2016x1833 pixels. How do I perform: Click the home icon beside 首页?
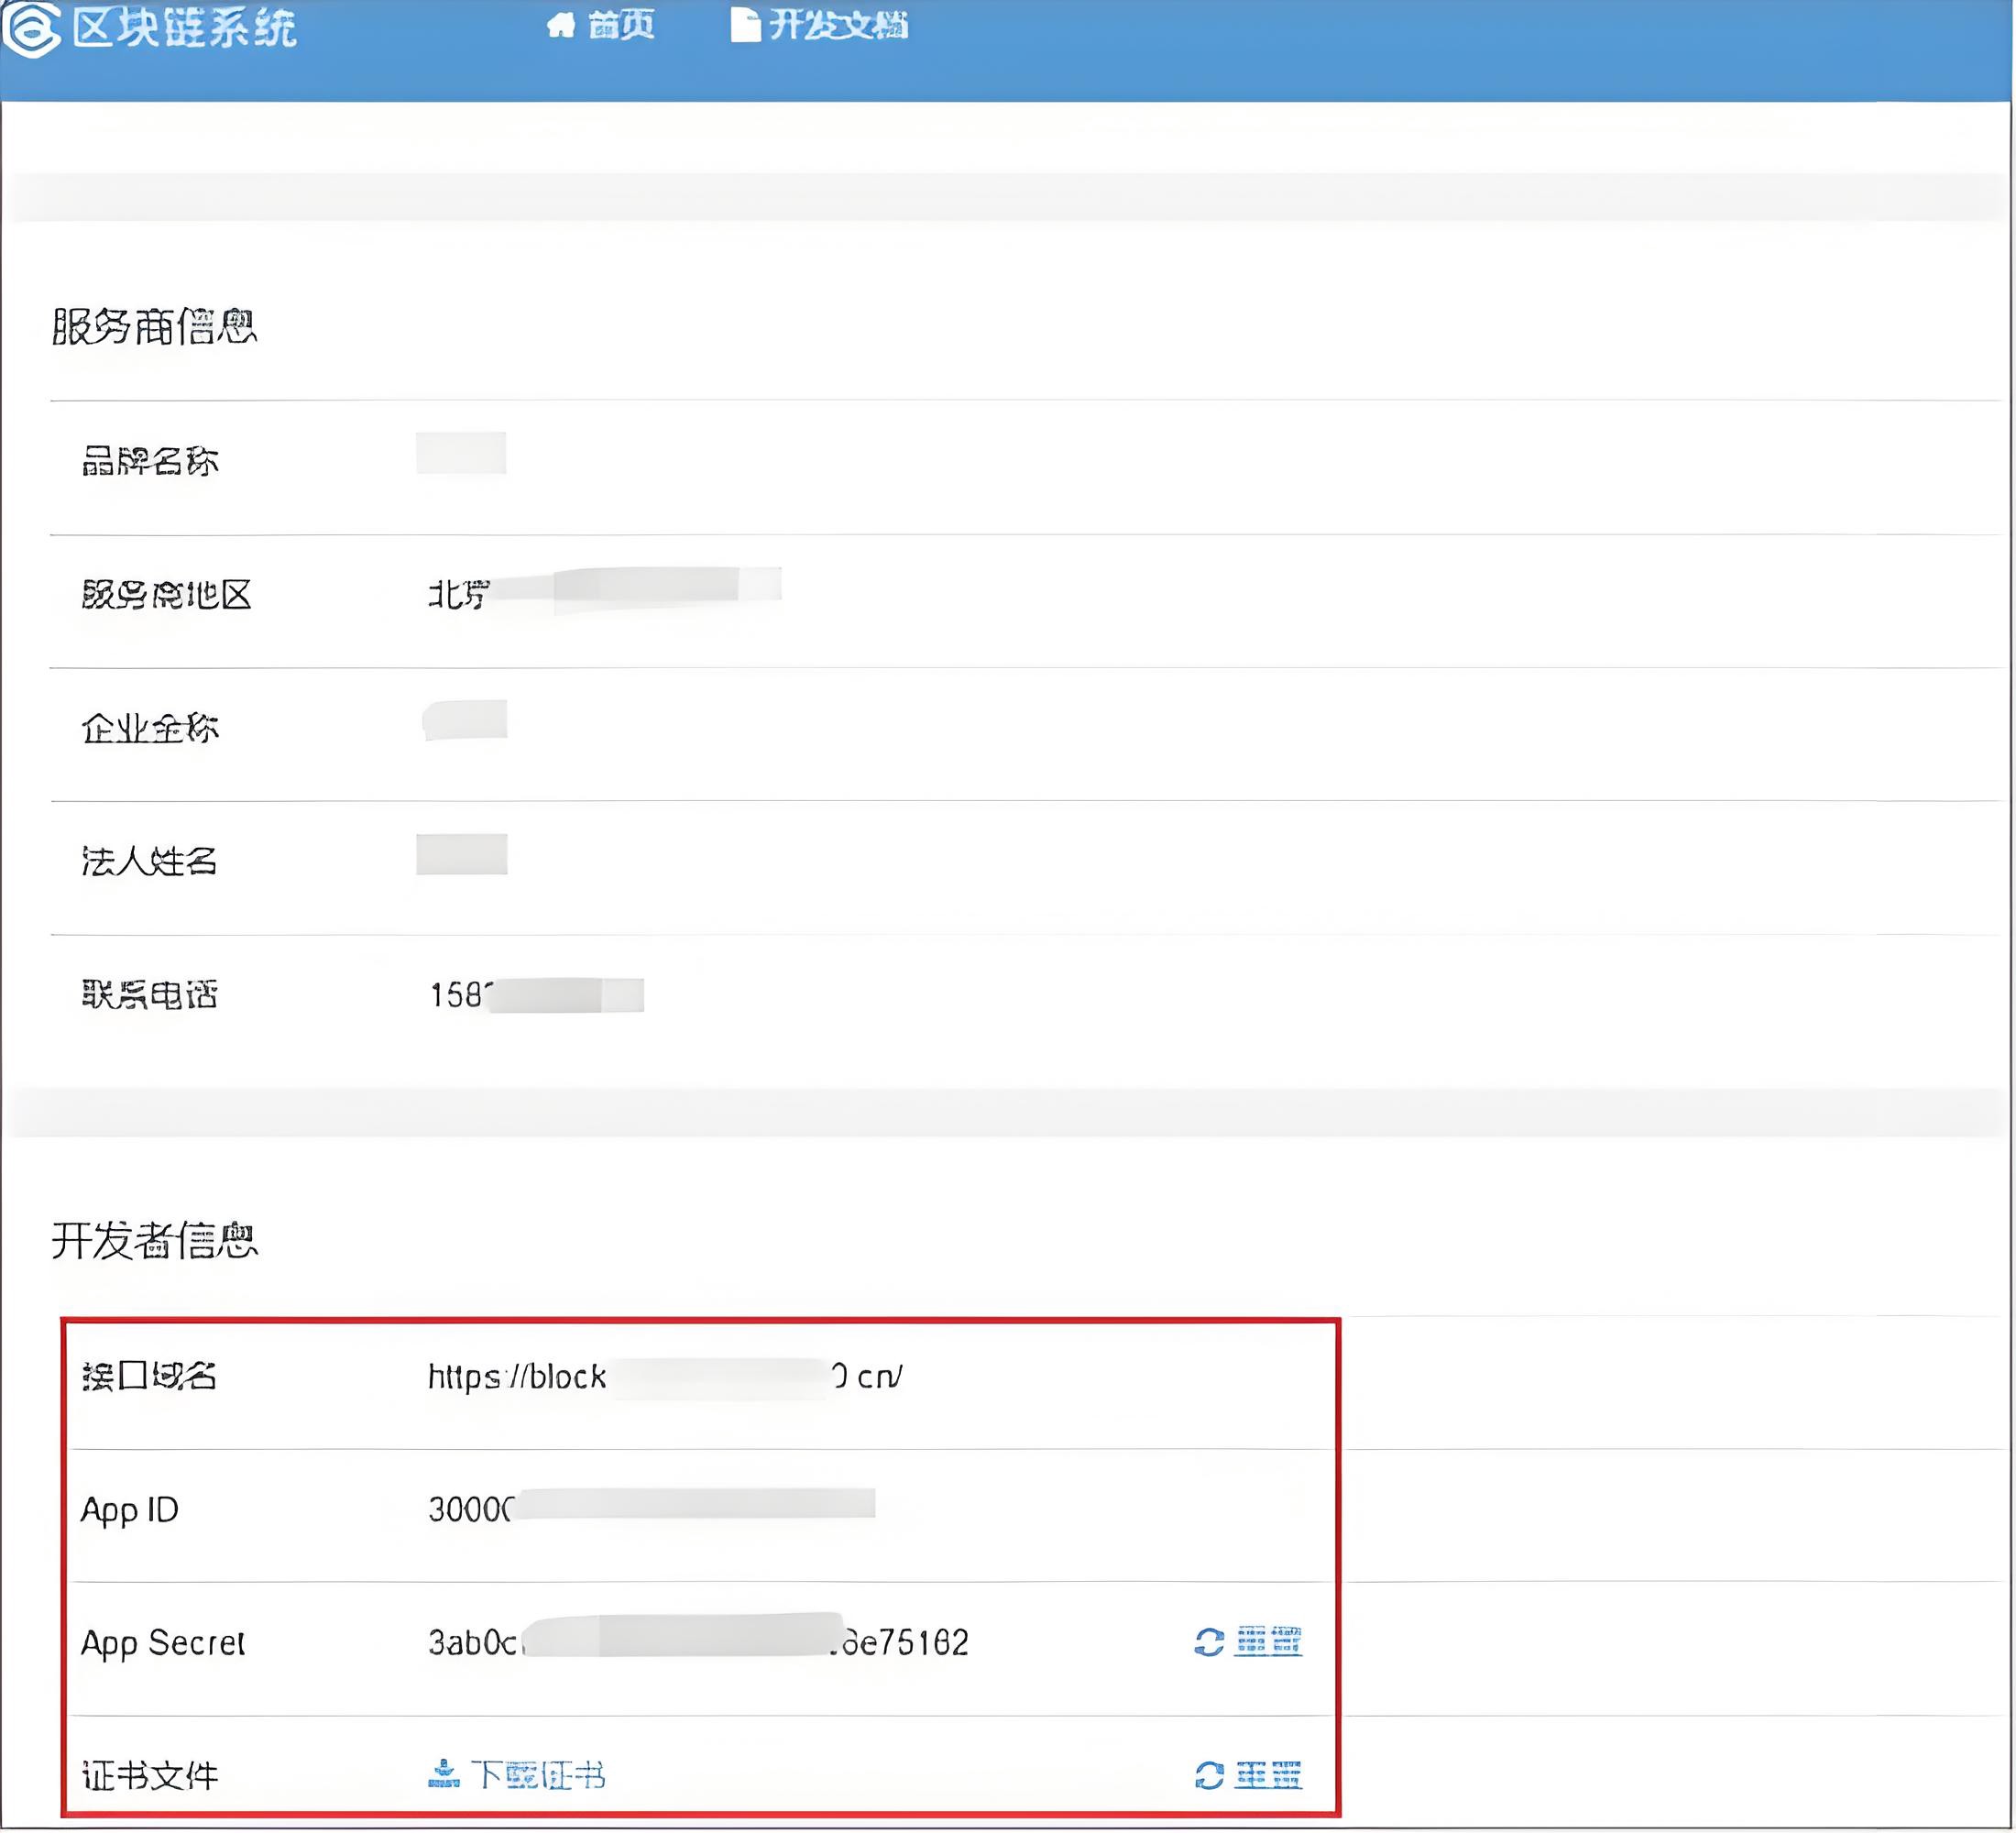coord(561,25)
